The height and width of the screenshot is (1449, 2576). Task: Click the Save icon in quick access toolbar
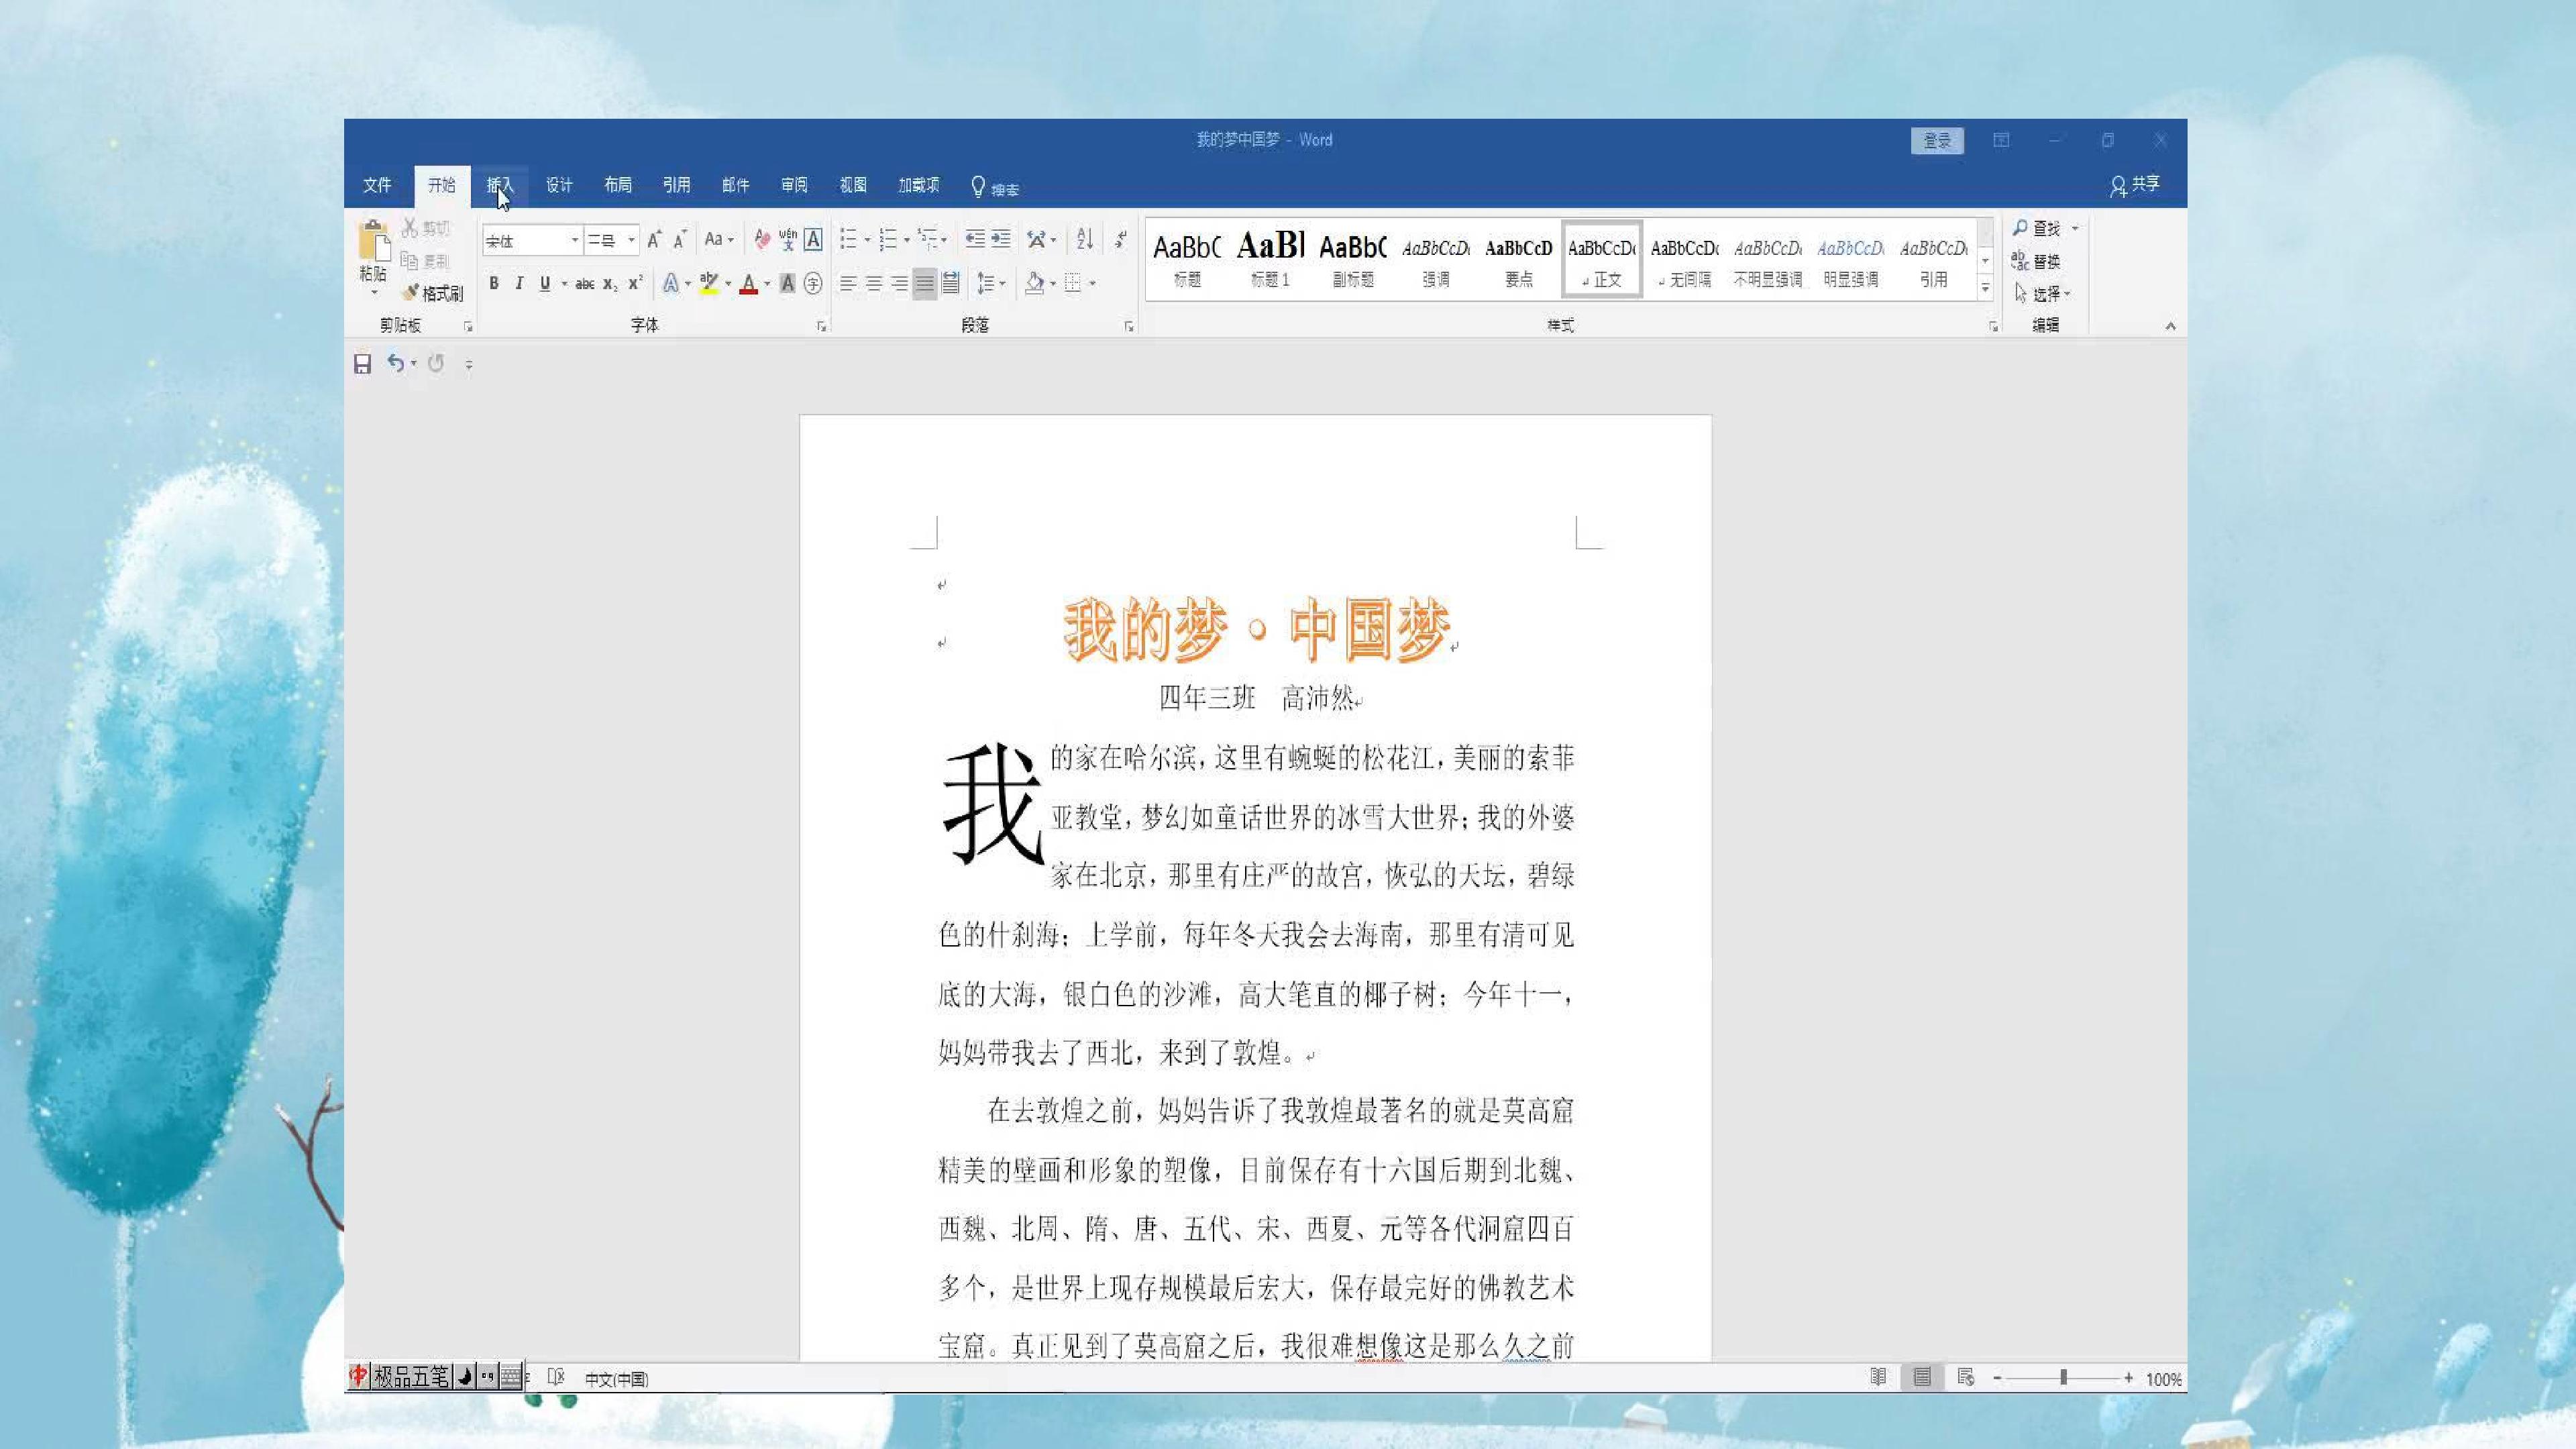[362, 364]
